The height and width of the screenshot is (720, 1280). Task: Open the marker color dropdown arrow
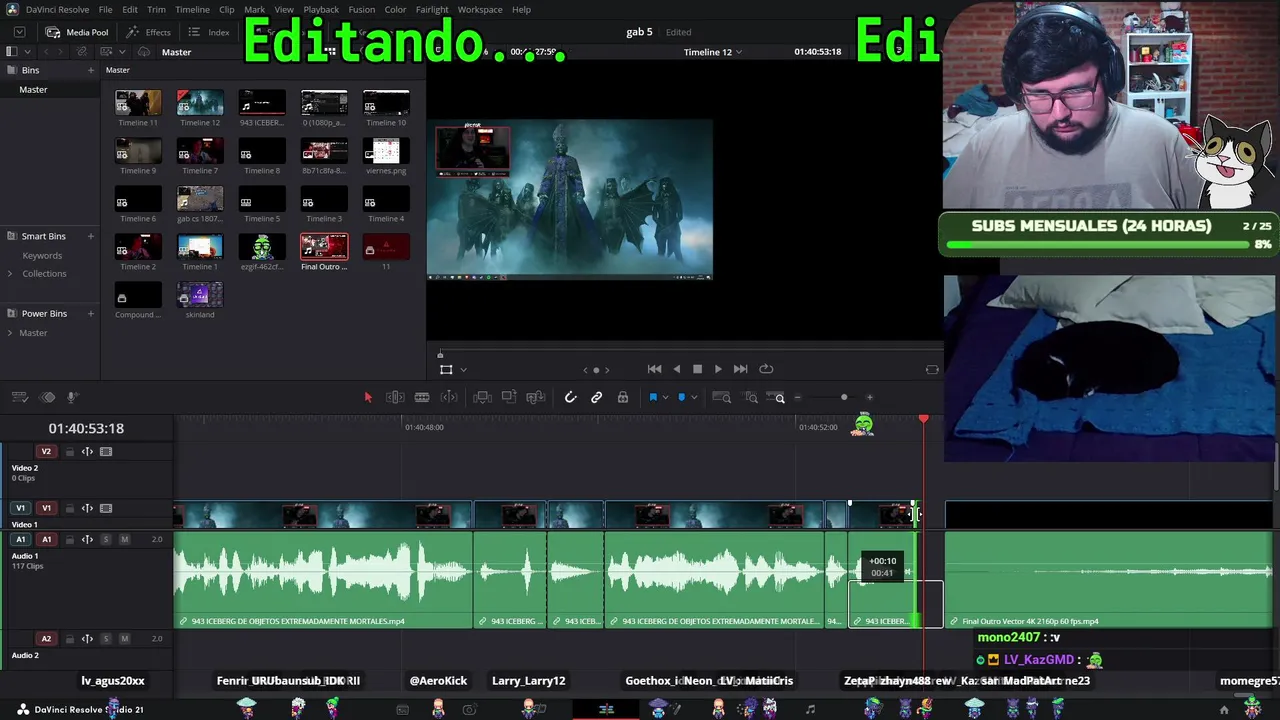point(694,398)
